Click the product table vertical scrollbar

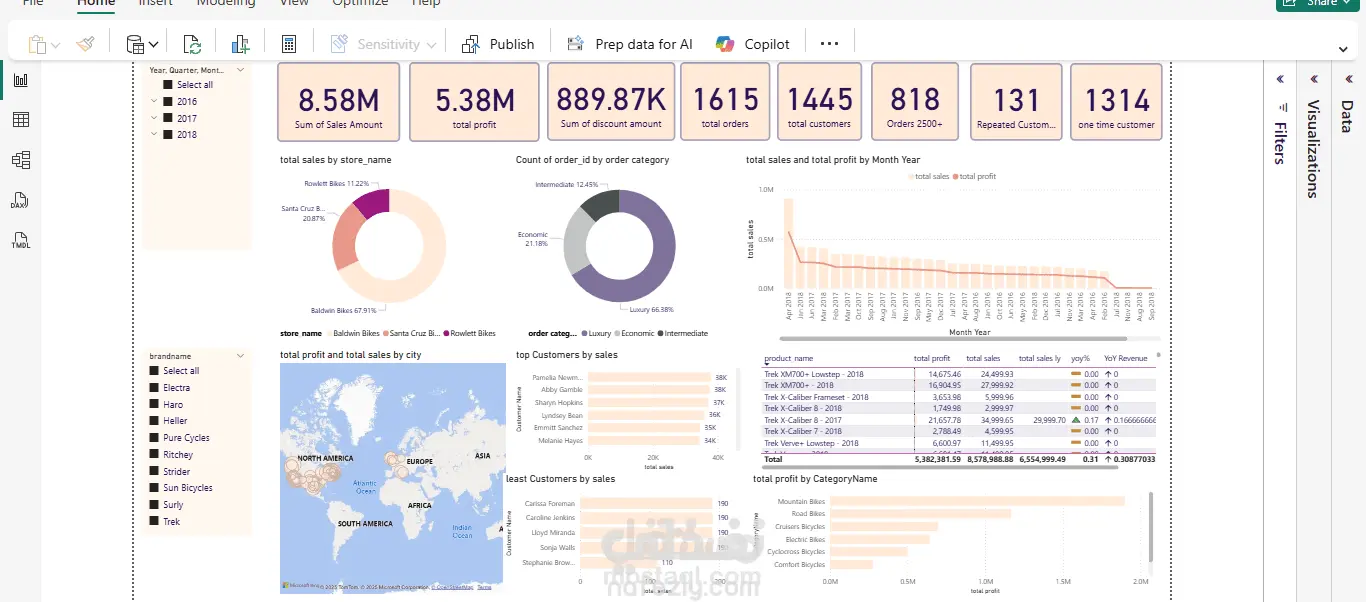tap(1159, 354)
